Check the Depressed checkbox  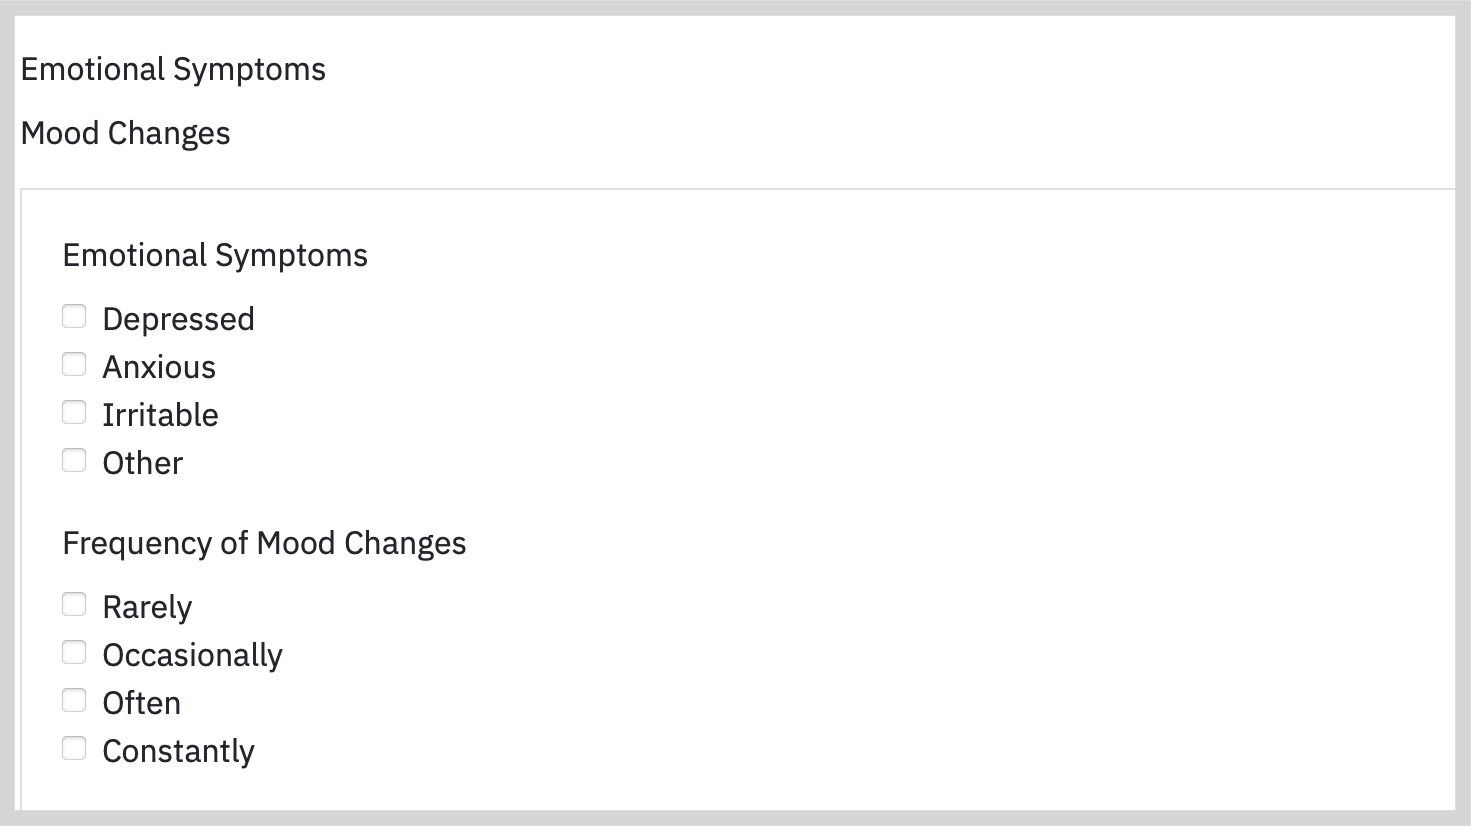[x=74, y=317]
